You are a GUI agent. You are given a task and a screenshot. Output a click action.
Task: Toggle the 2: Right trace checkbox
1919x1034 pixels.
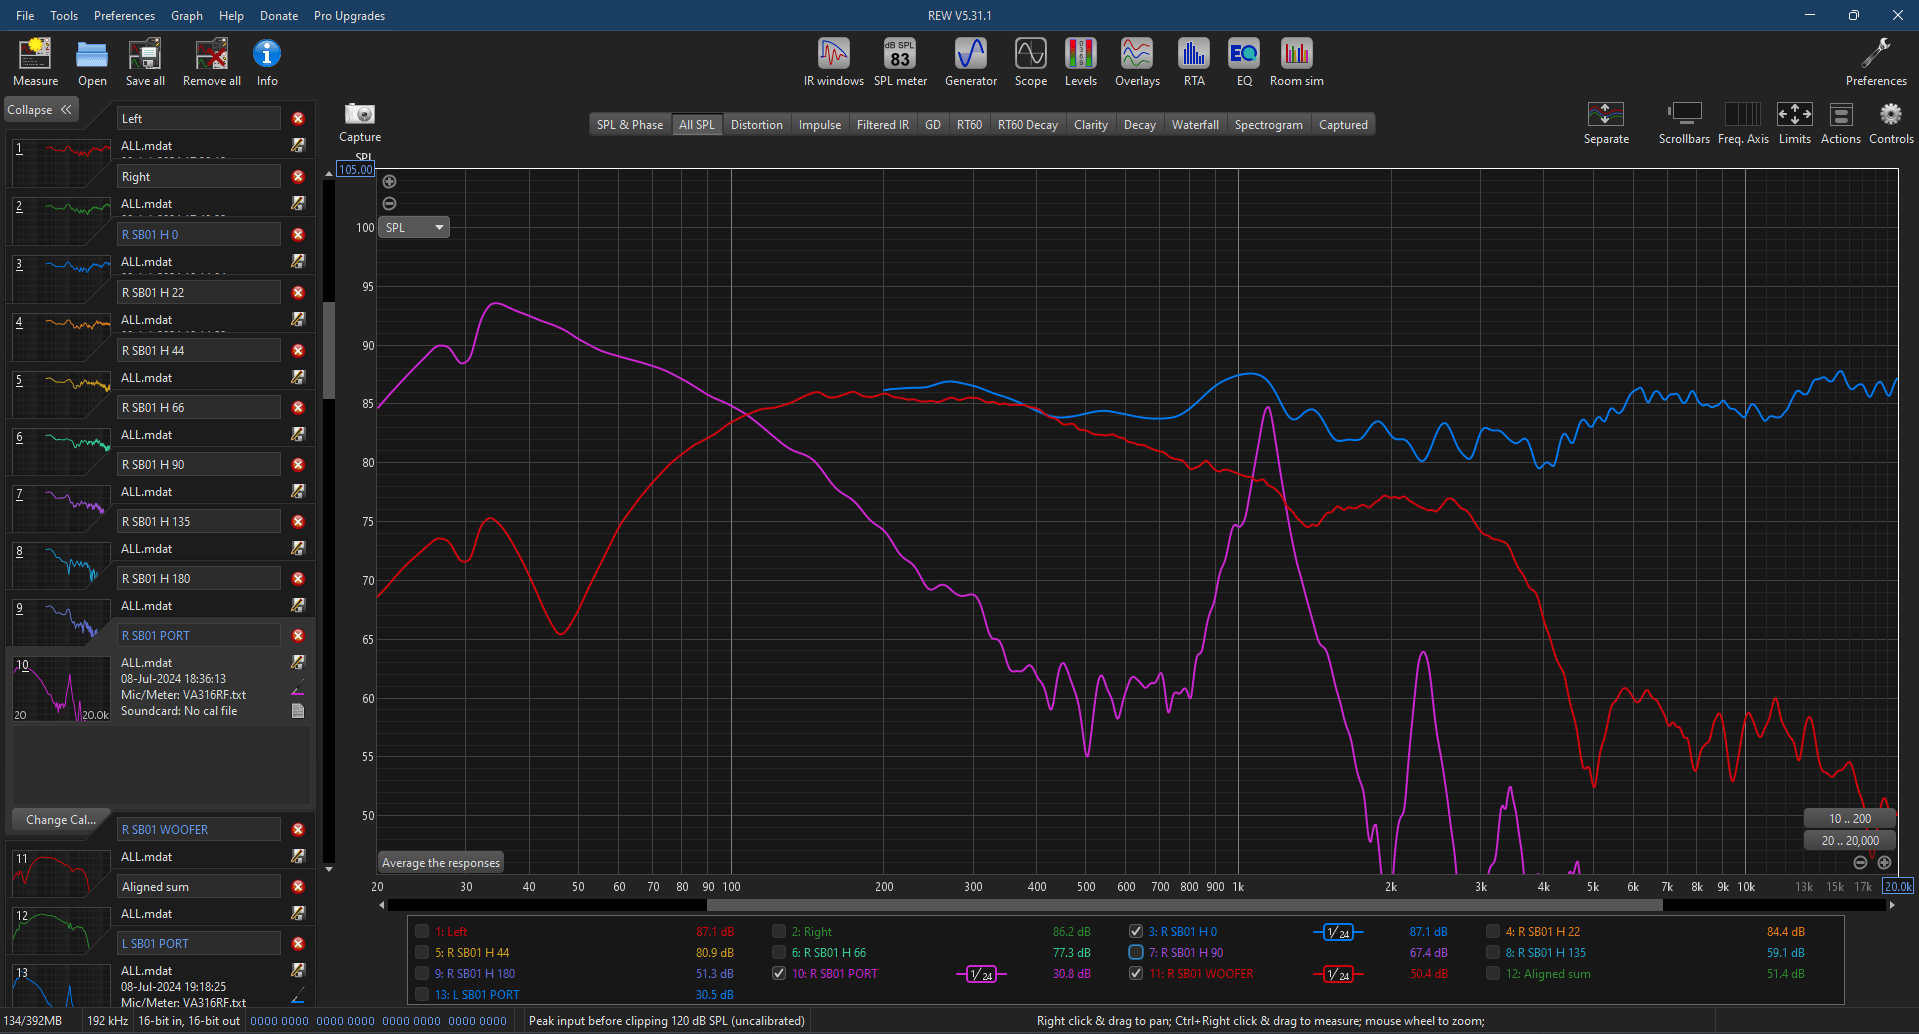coord(779,931)
